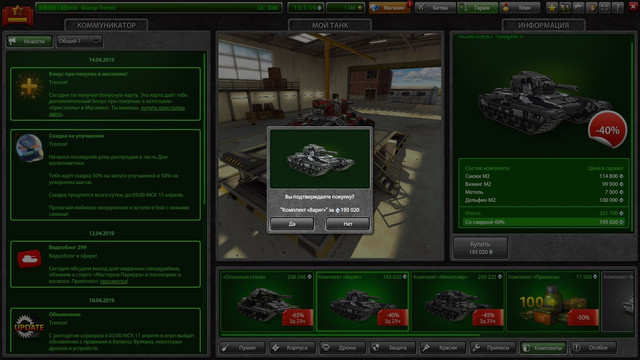
Task: Toggle the sound icon in top bar
Action: (591, 8)
